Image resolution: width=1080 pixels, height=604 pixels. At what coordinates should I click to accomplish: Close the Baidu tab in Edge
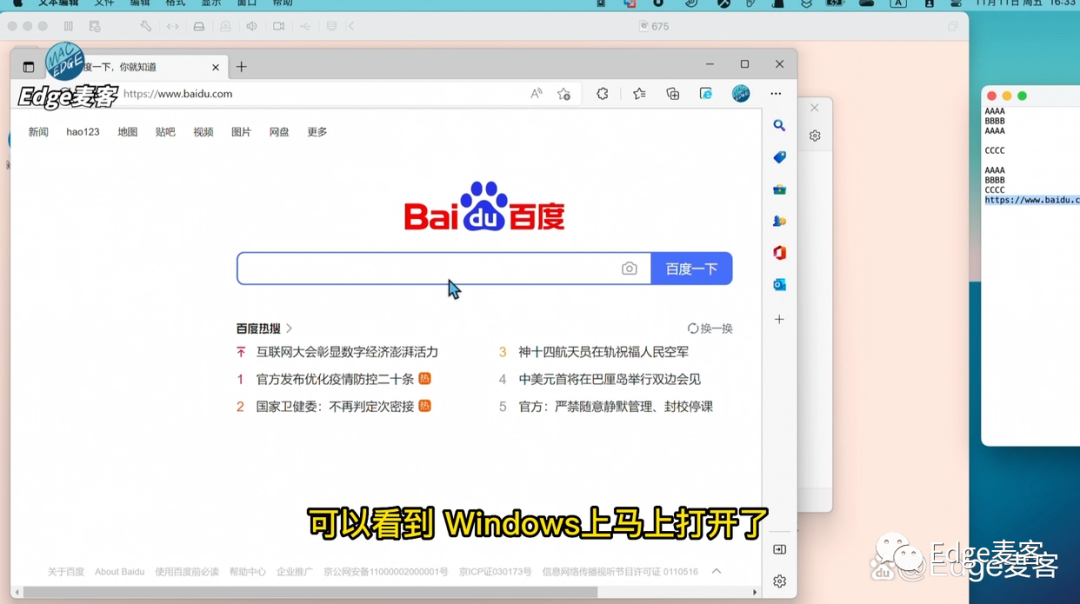(x=216, y=67)
